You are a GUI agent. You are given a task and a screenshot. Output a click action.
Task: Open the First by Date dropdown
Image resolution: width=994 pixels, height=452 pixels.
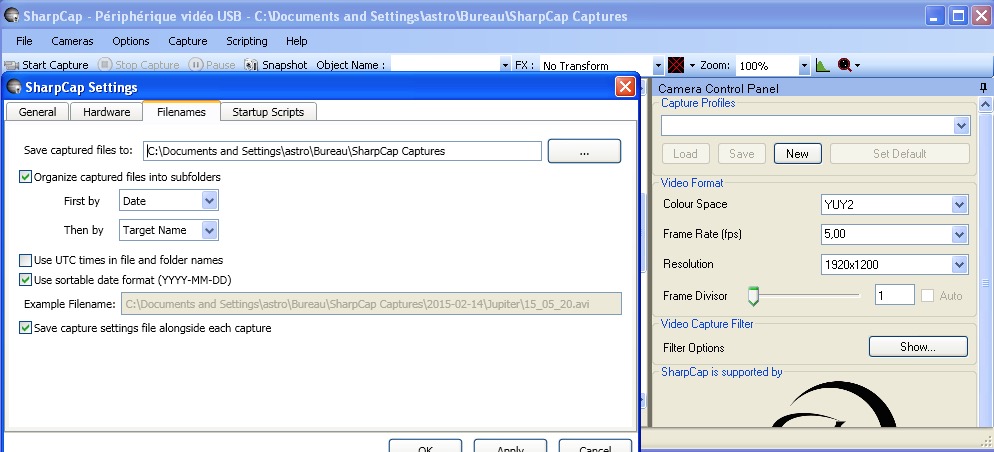209,201
